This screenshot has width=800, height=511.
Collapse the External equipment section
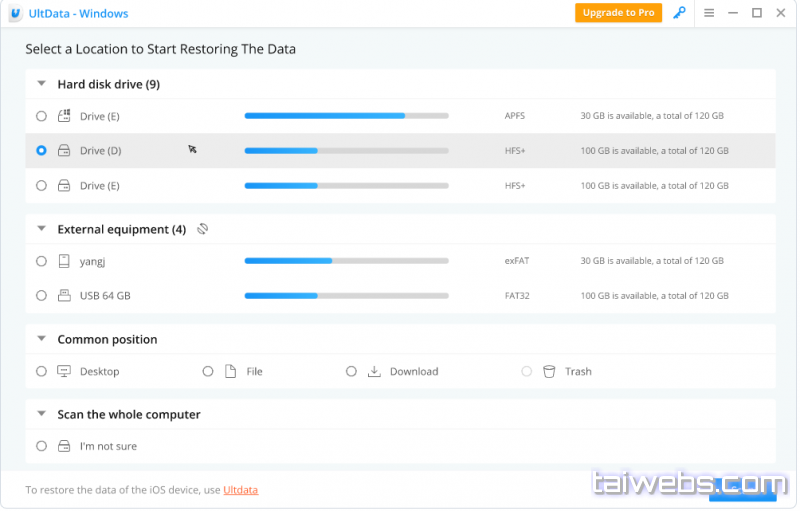point(41,229)
